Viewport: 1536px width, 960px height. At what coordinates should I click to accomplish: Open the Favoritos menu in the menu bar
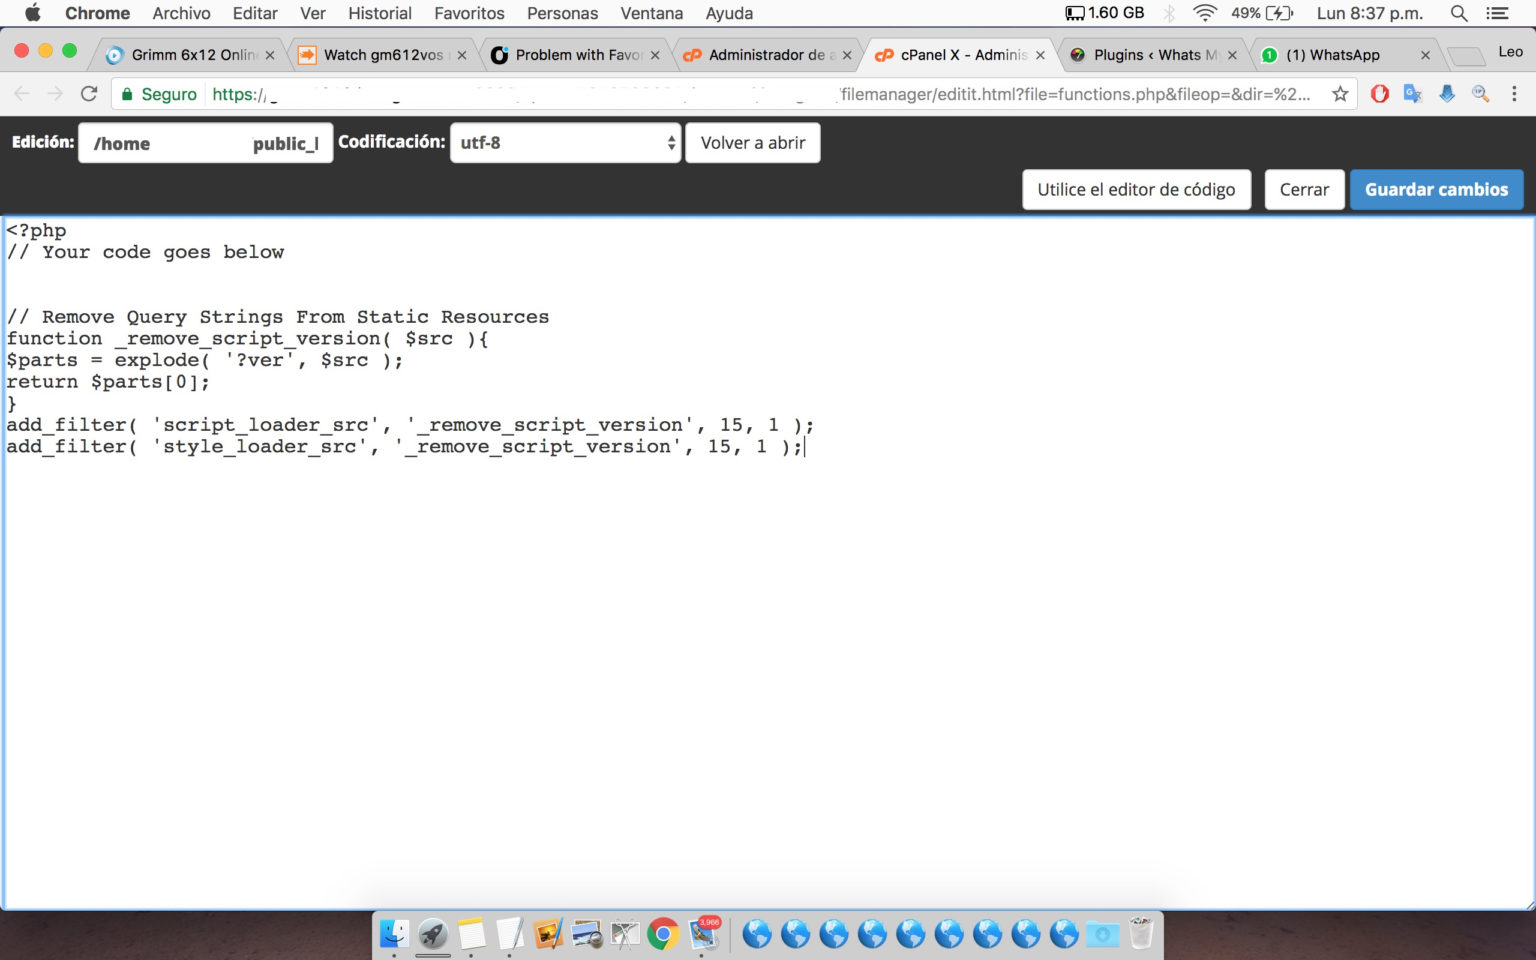tap(469, 13)
